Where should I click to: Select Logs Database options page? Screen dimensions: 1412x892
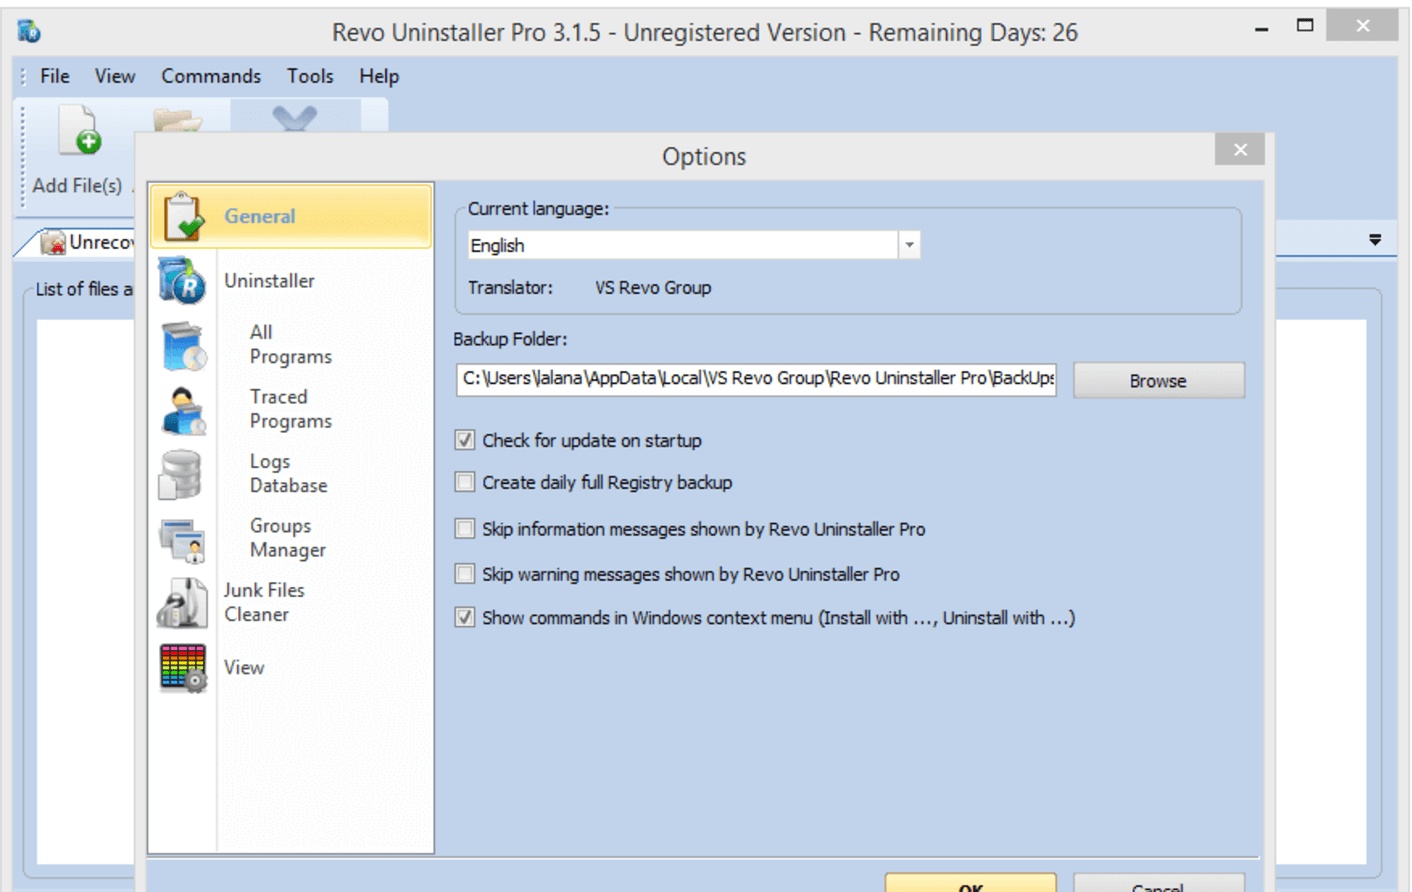coord(289,473)
